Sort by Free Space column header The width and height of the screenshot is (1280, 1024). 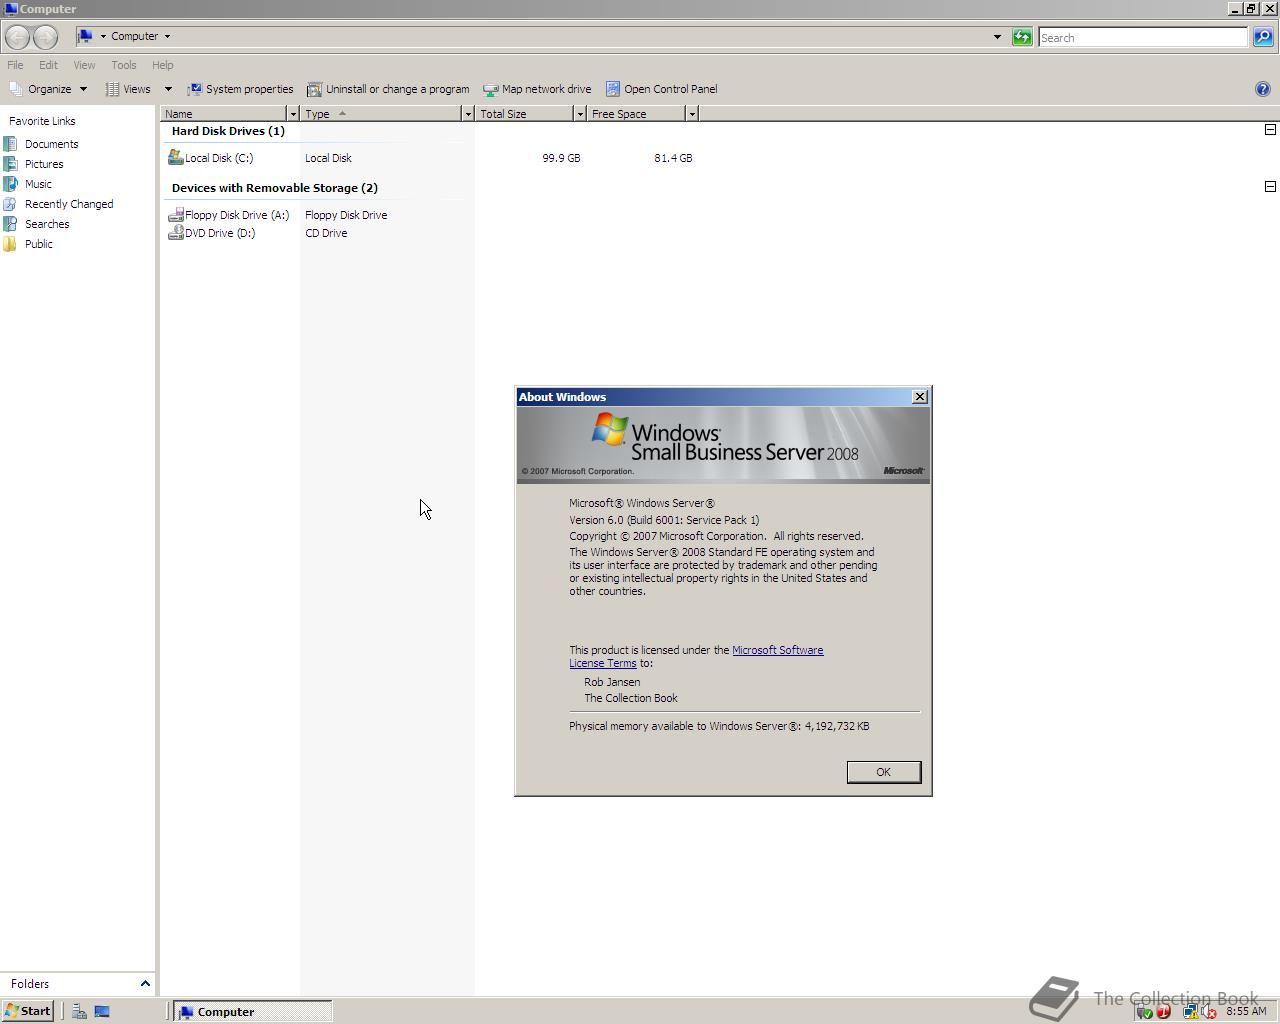tap(636, 114)
